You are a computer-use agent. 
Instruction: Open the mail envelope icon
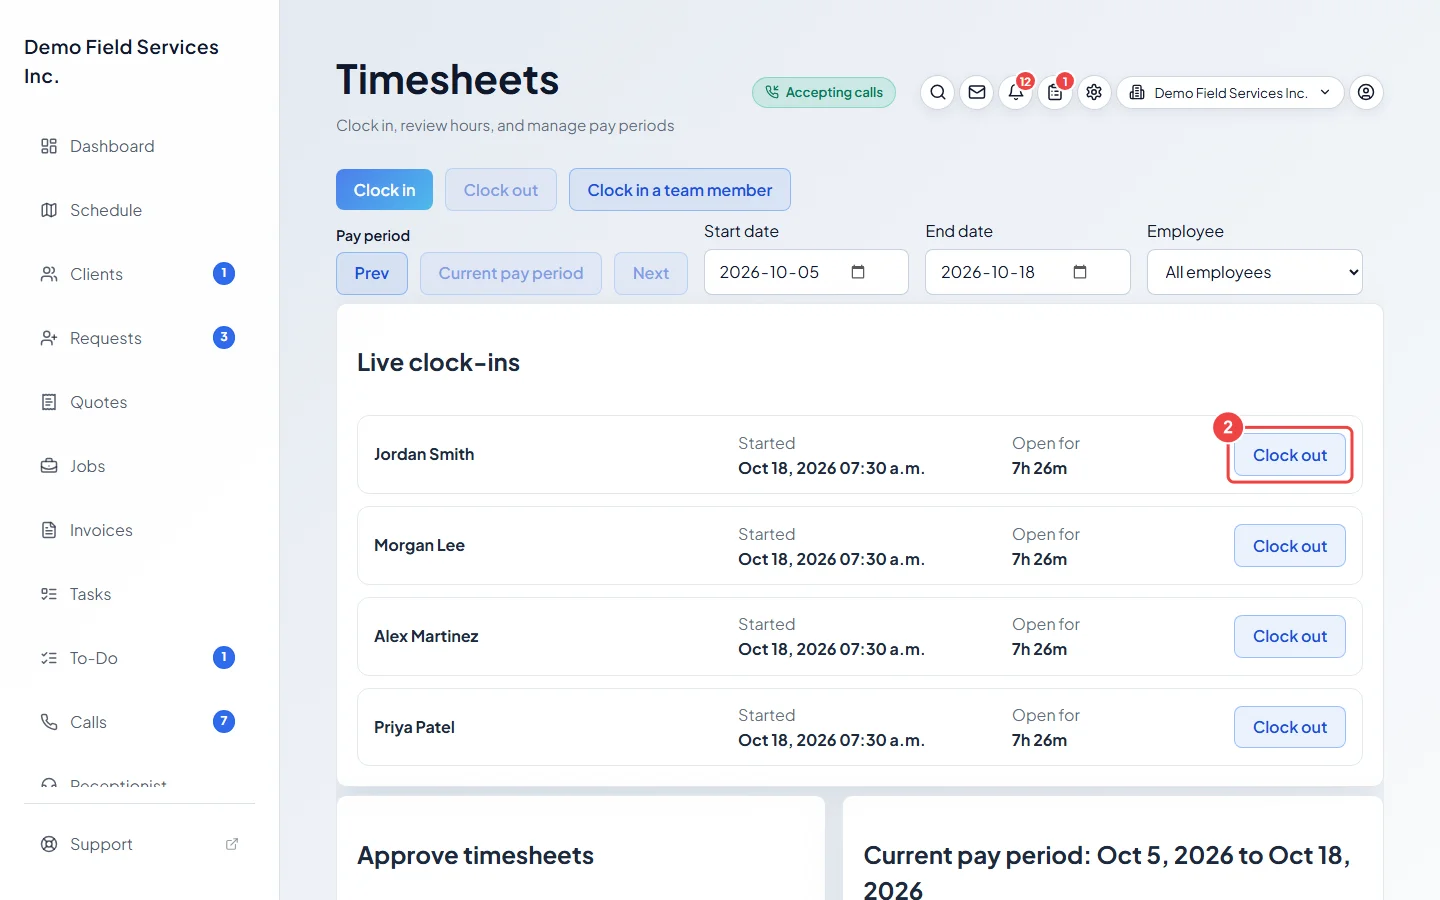tap(977, 92)
